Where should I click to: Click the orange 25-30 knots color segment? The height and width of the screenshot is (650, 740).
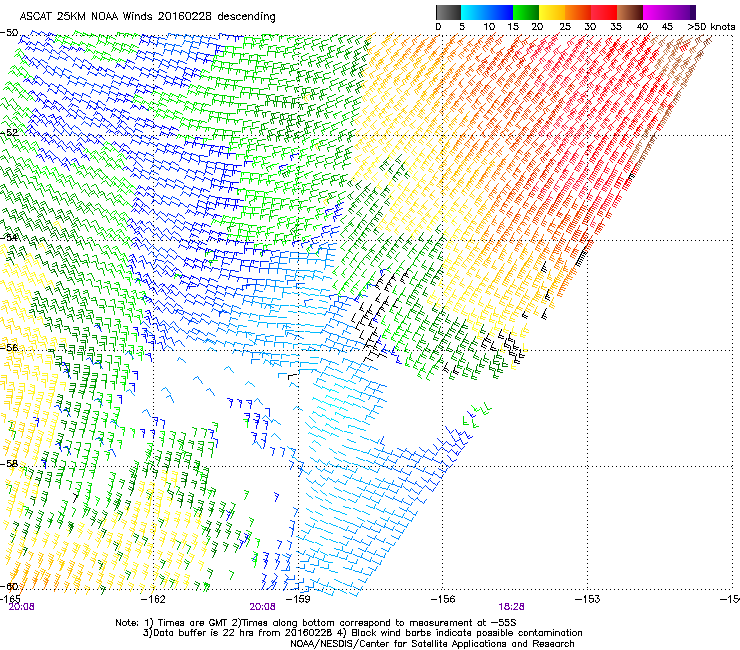pos(578,12)
